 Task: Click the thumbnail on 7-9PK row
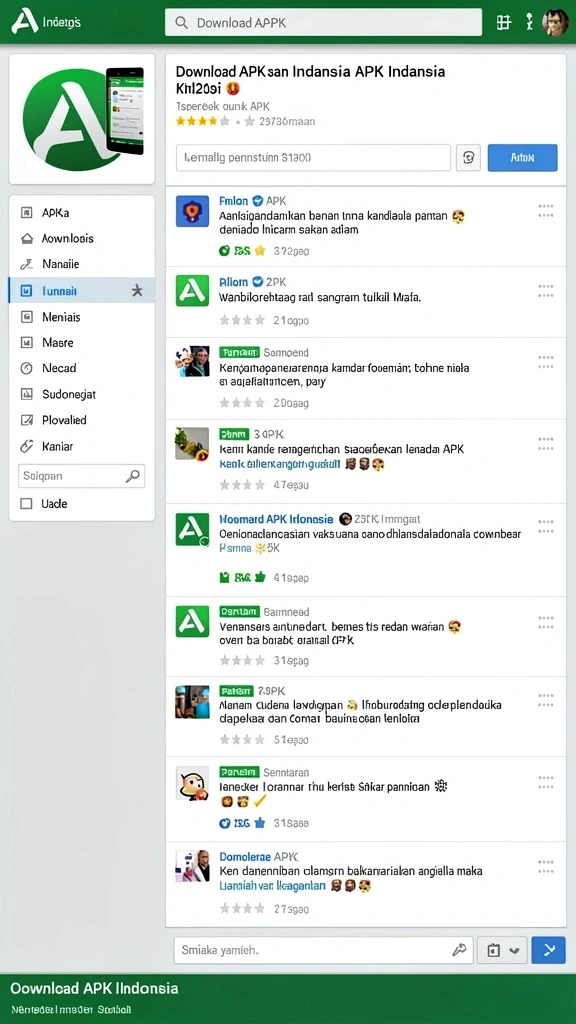[x=192, y=702]
